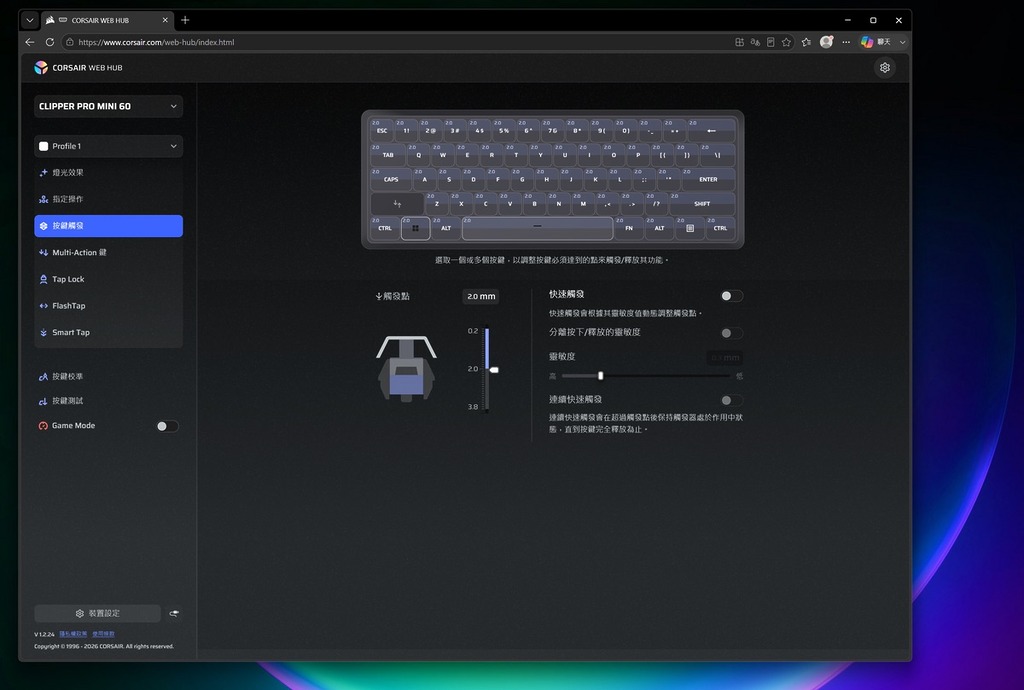Screen dimensions: 1024x690
Task: Click browser back arrow
Action: (x=30, y=42)
